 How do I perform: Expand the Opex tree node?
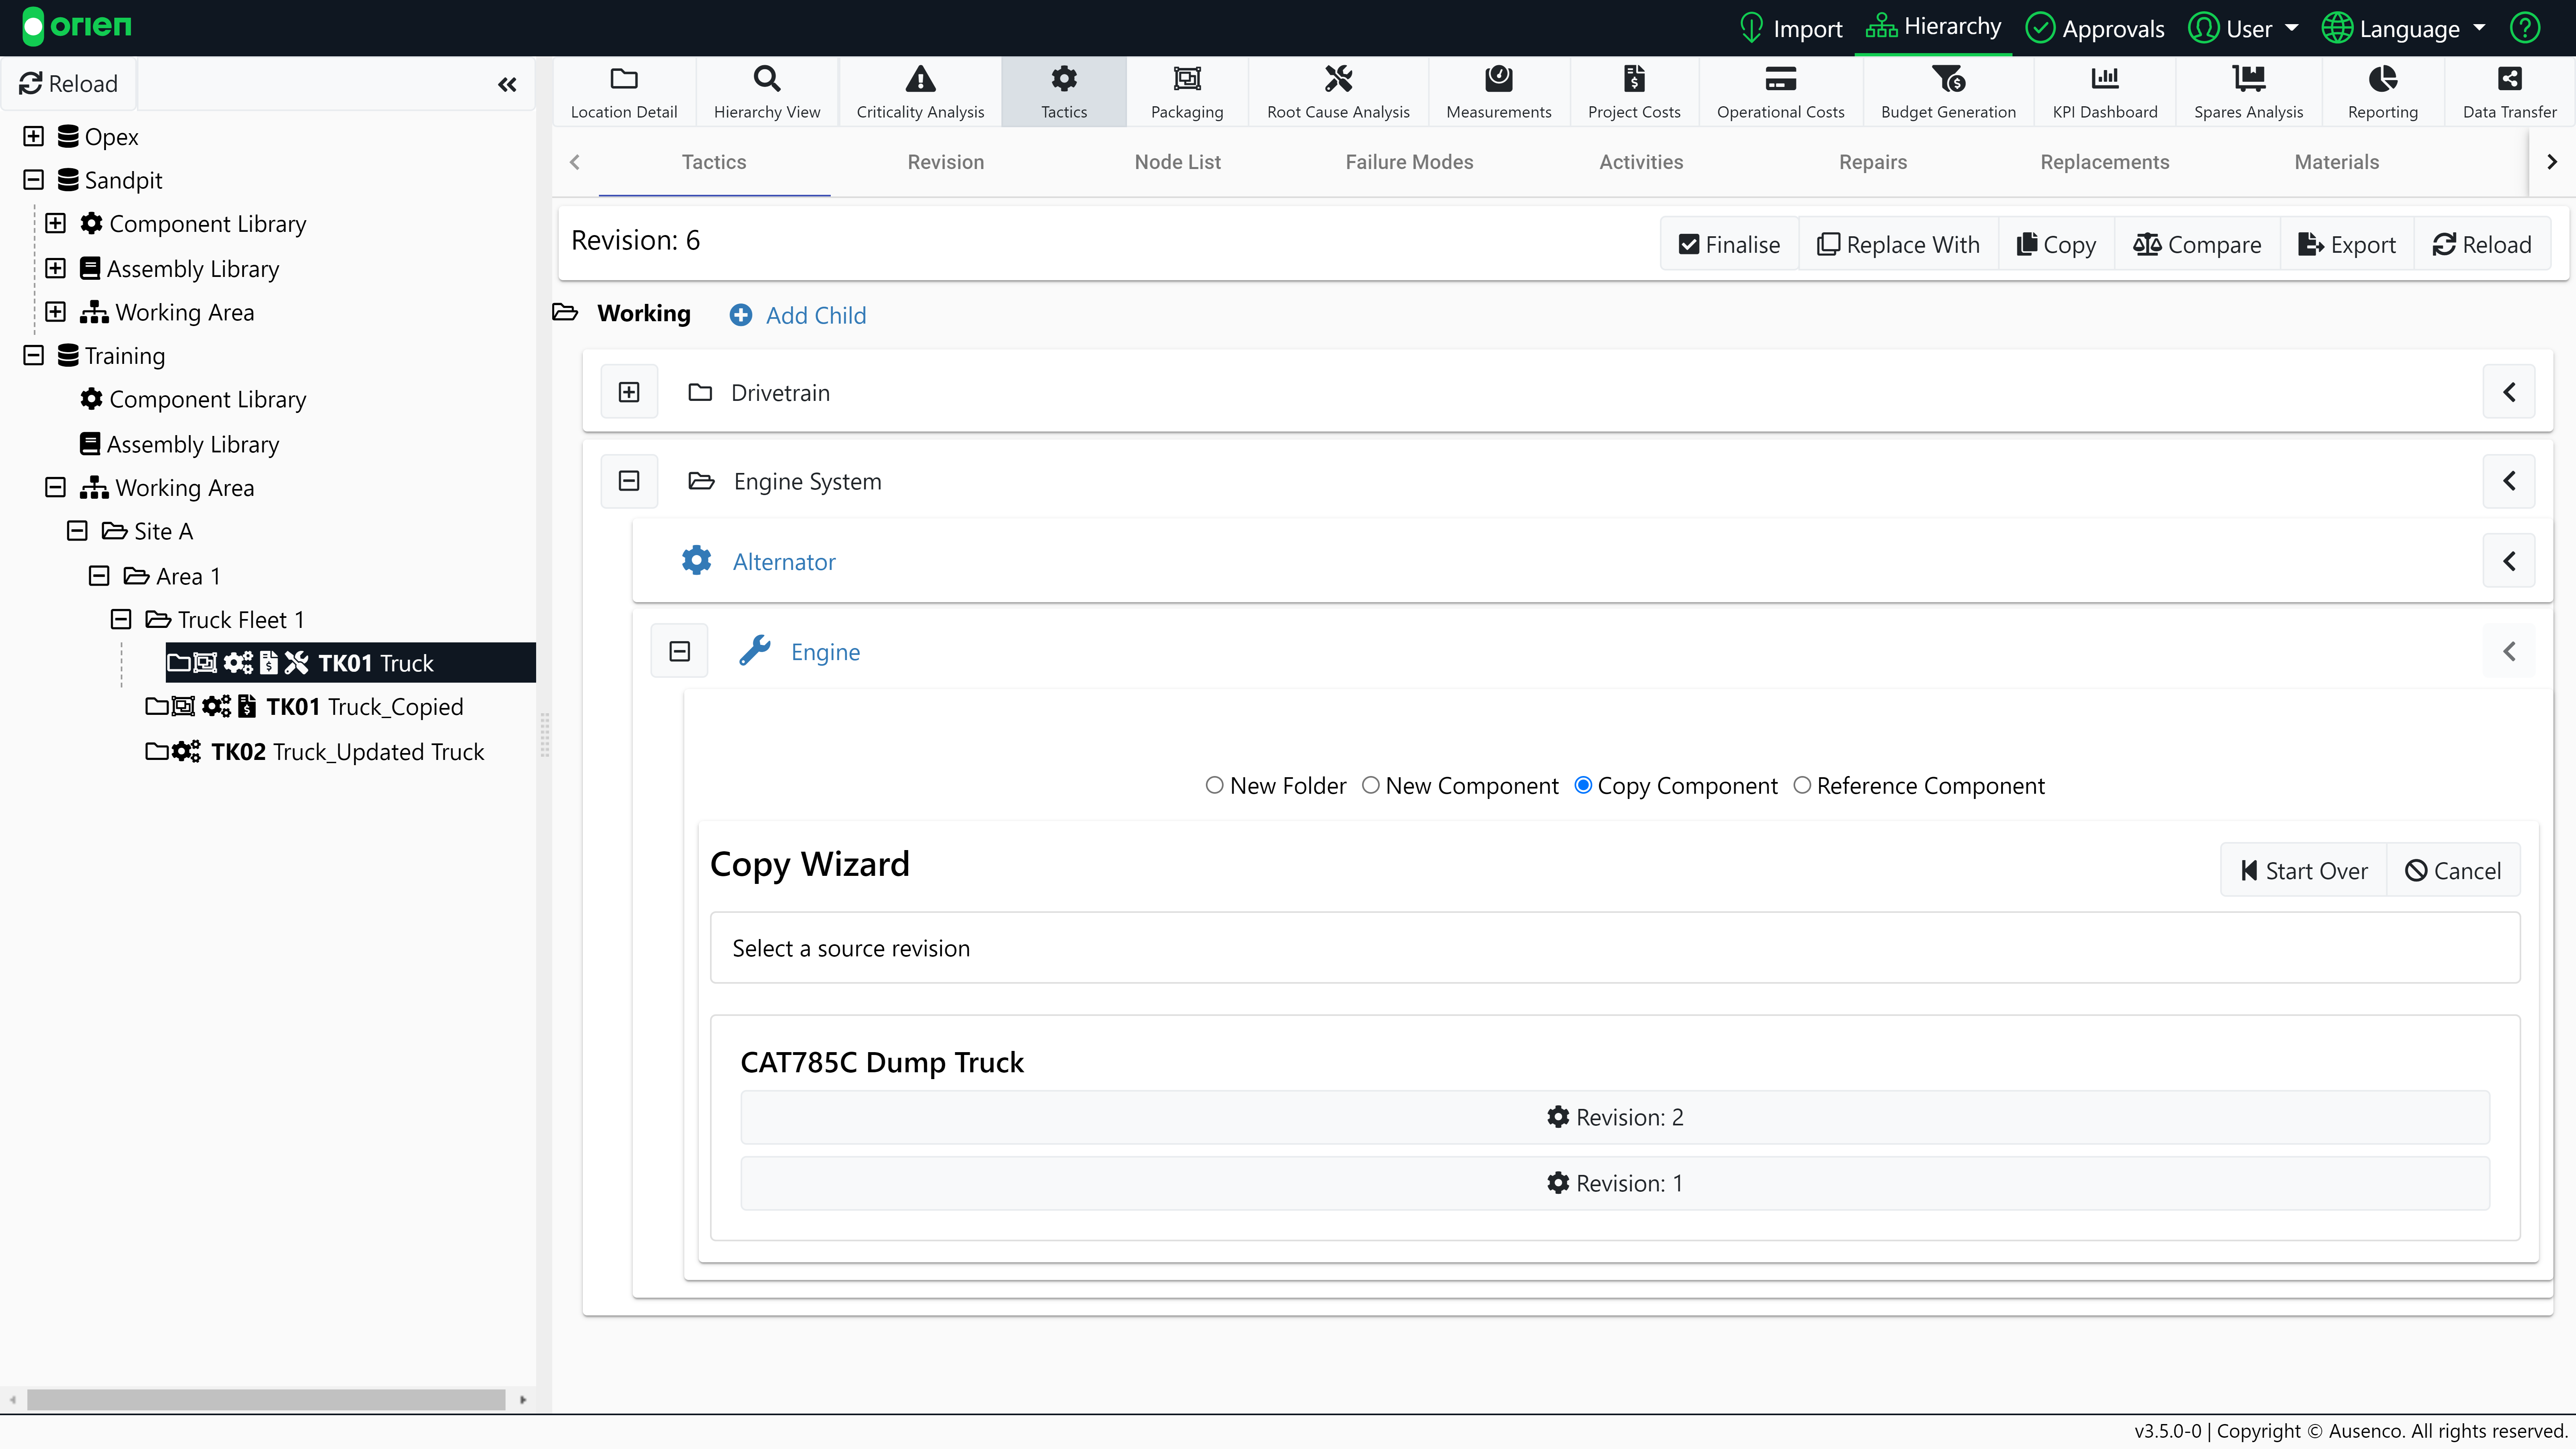(x=33, y=136)
